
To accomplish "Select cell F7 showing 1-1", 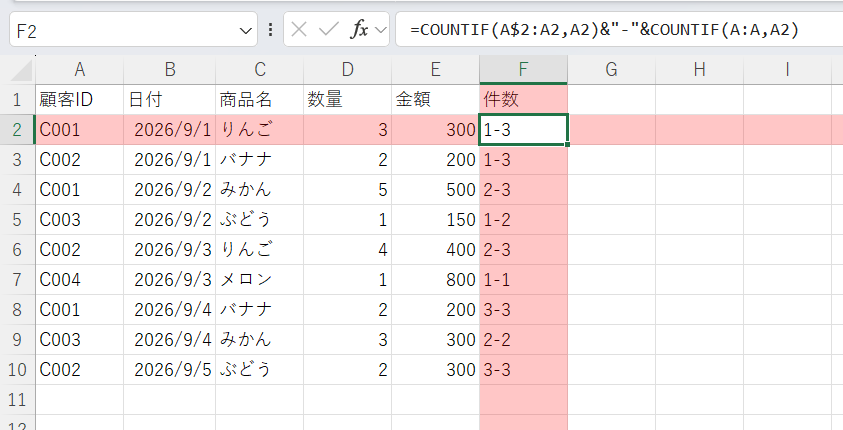I will coord(523,280).
